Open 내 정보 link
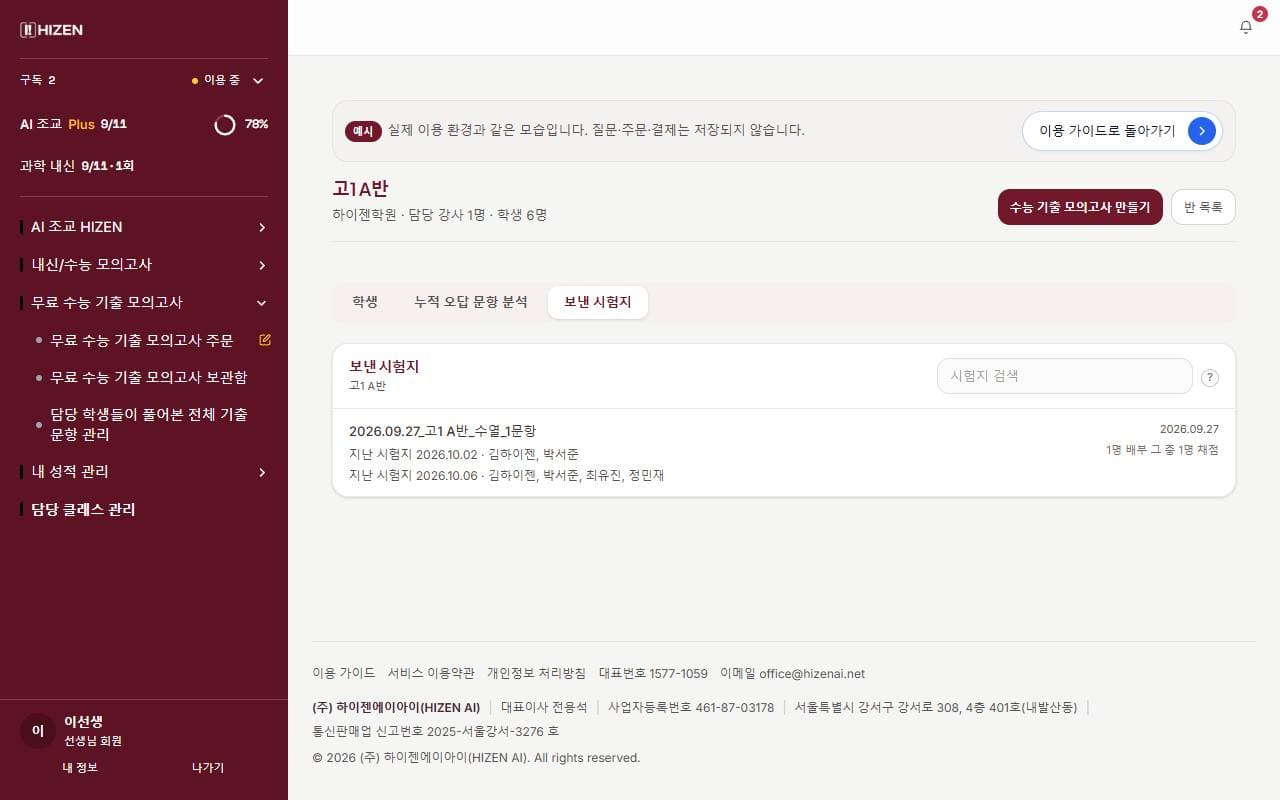Screen dimensions: 1280x800 (80, 767)
